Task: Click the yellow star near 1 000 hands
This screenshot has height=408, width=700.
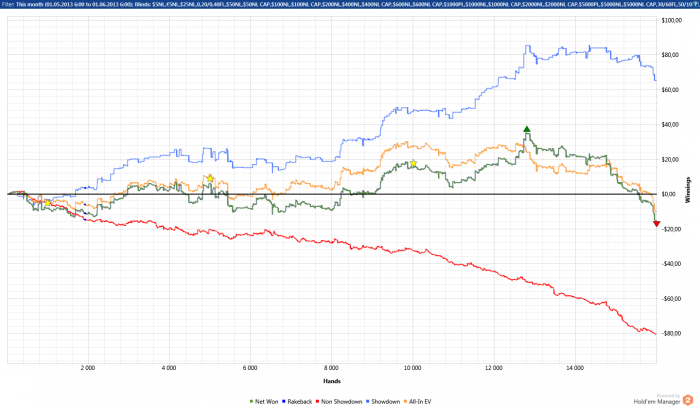Action: [48, 203]
